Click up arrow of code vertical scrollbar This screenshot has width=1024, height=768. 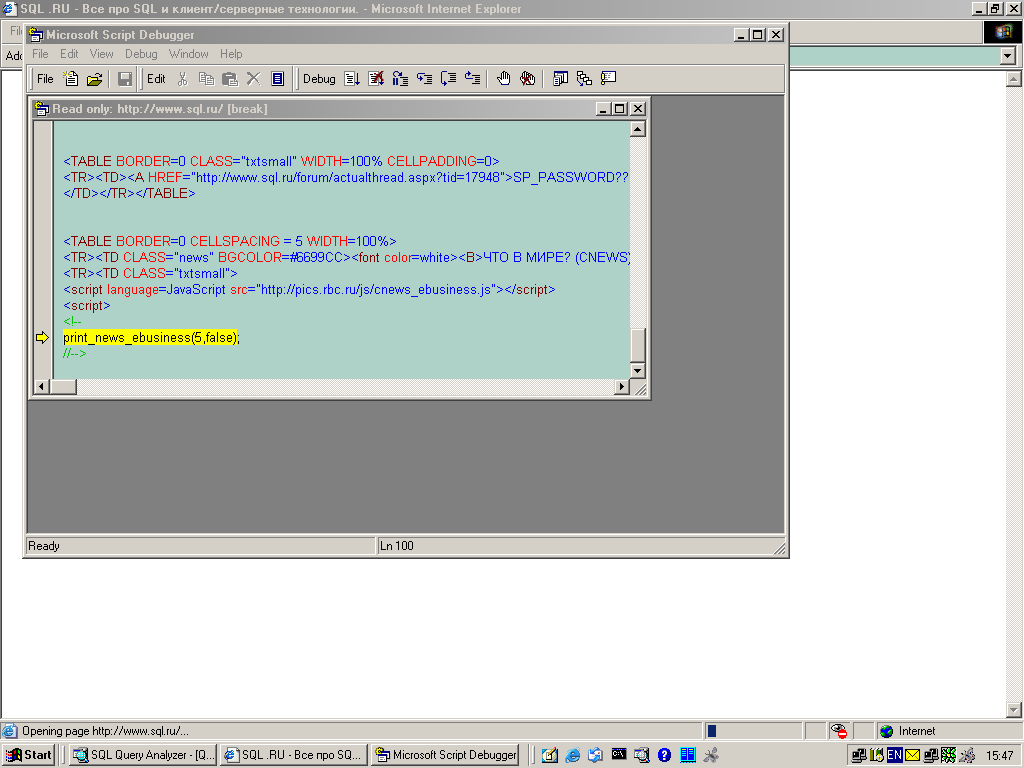tap(638, 129)
